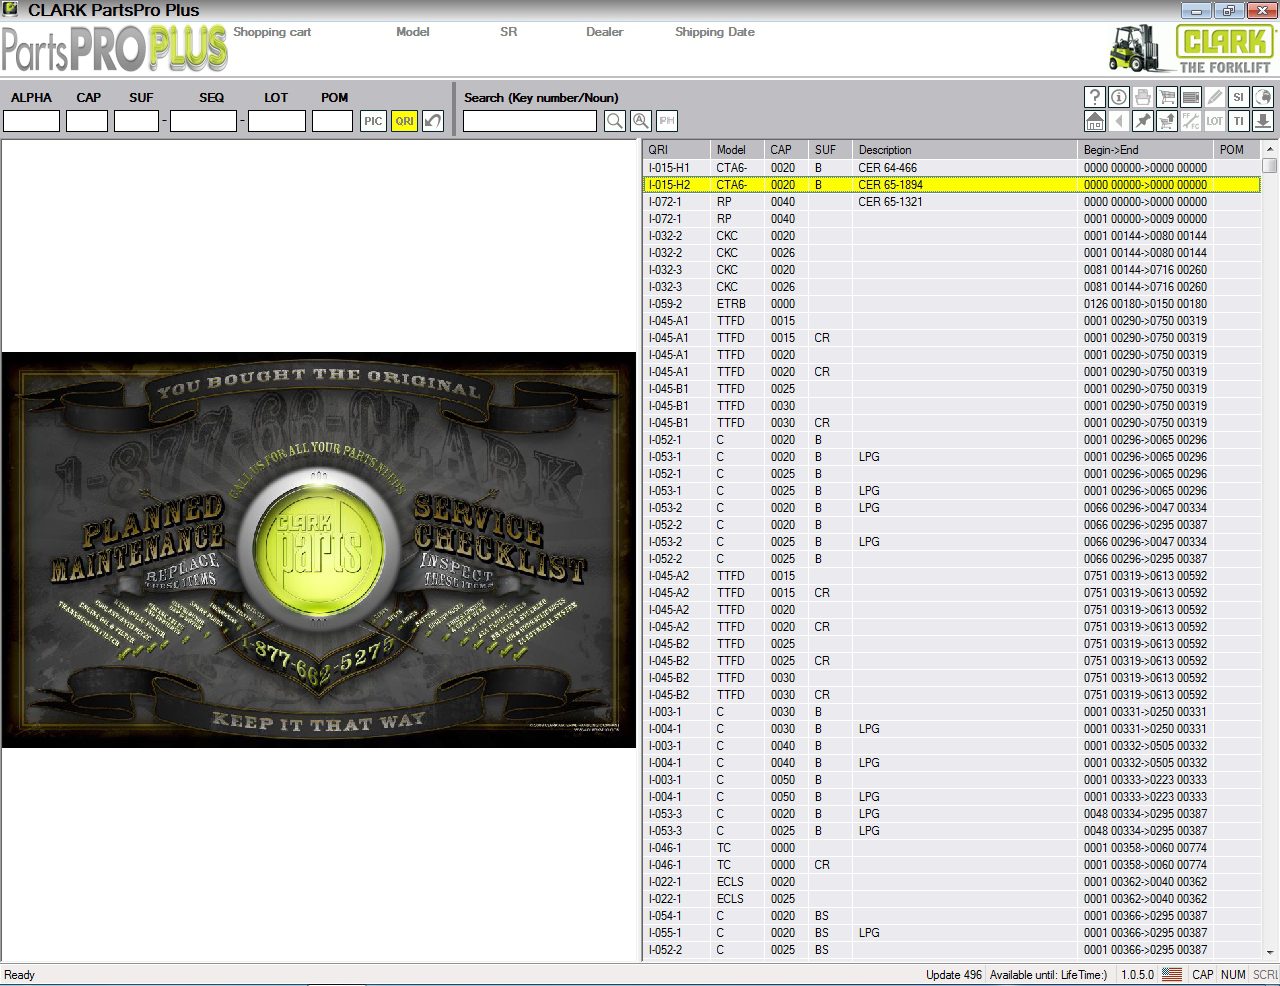
Task: Click 'Update 496' in the status bar
Action: 954,975
